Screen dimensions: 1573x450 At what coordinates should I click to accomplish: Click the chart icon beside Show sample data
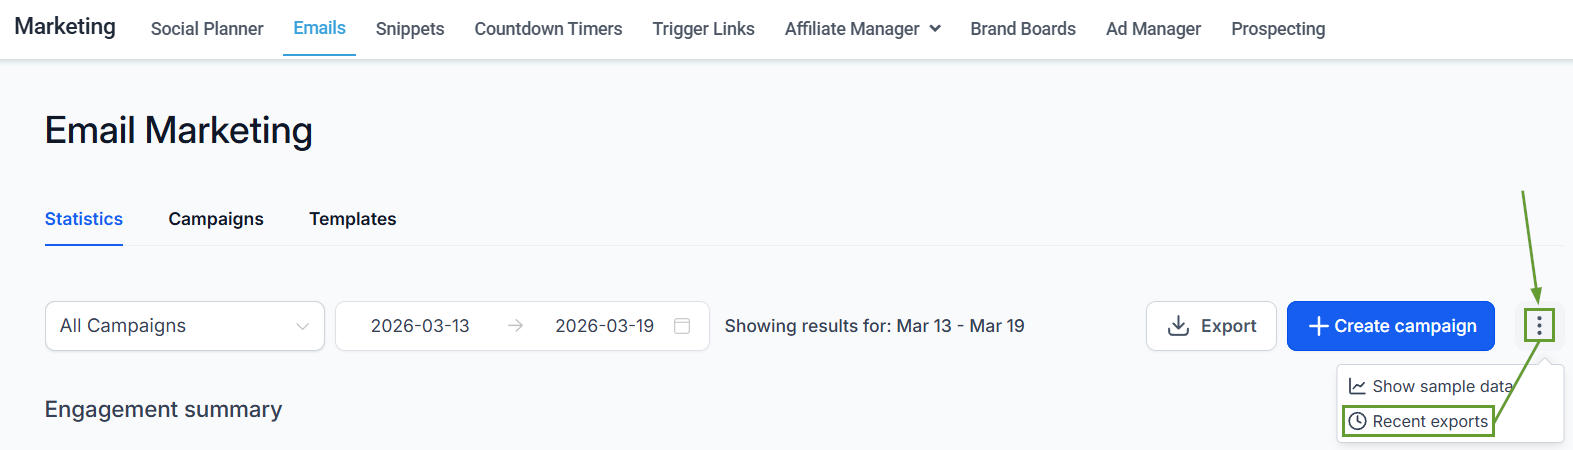point(1357,386)
